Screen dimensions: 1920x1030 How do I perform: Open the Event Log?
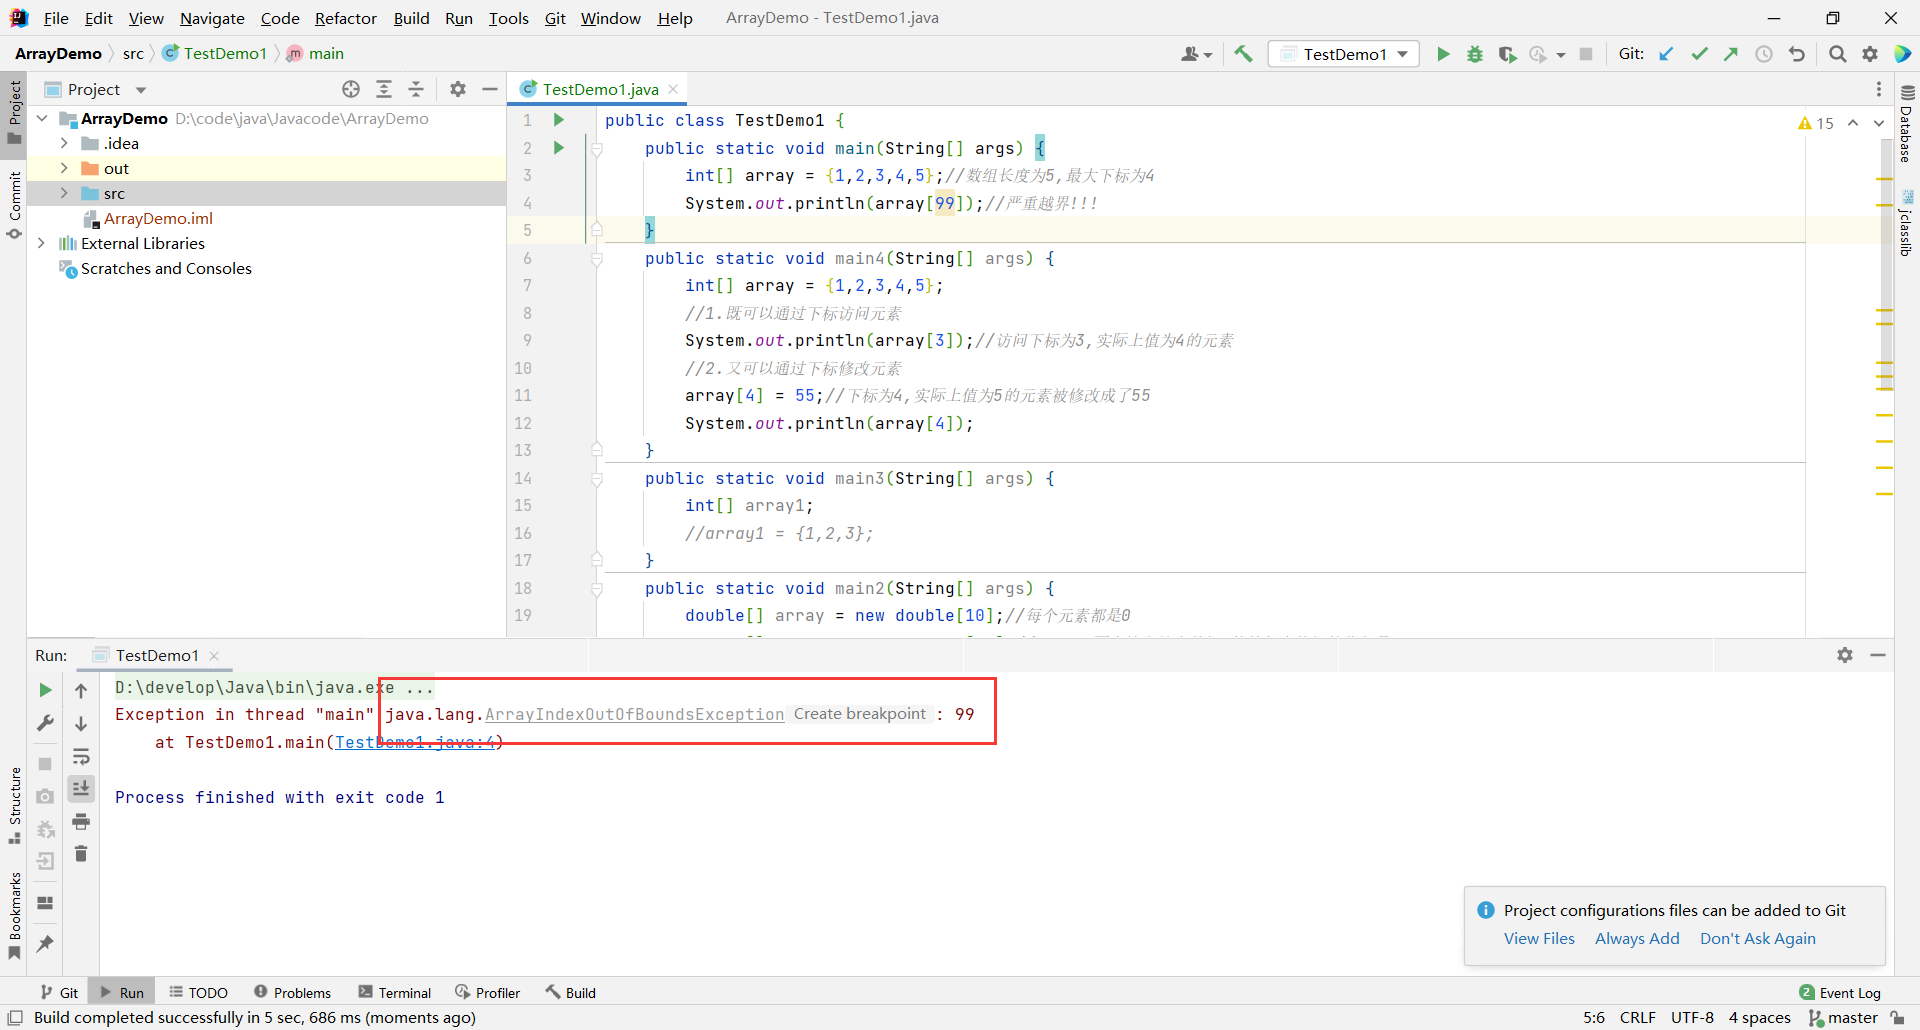point(1840,992)
